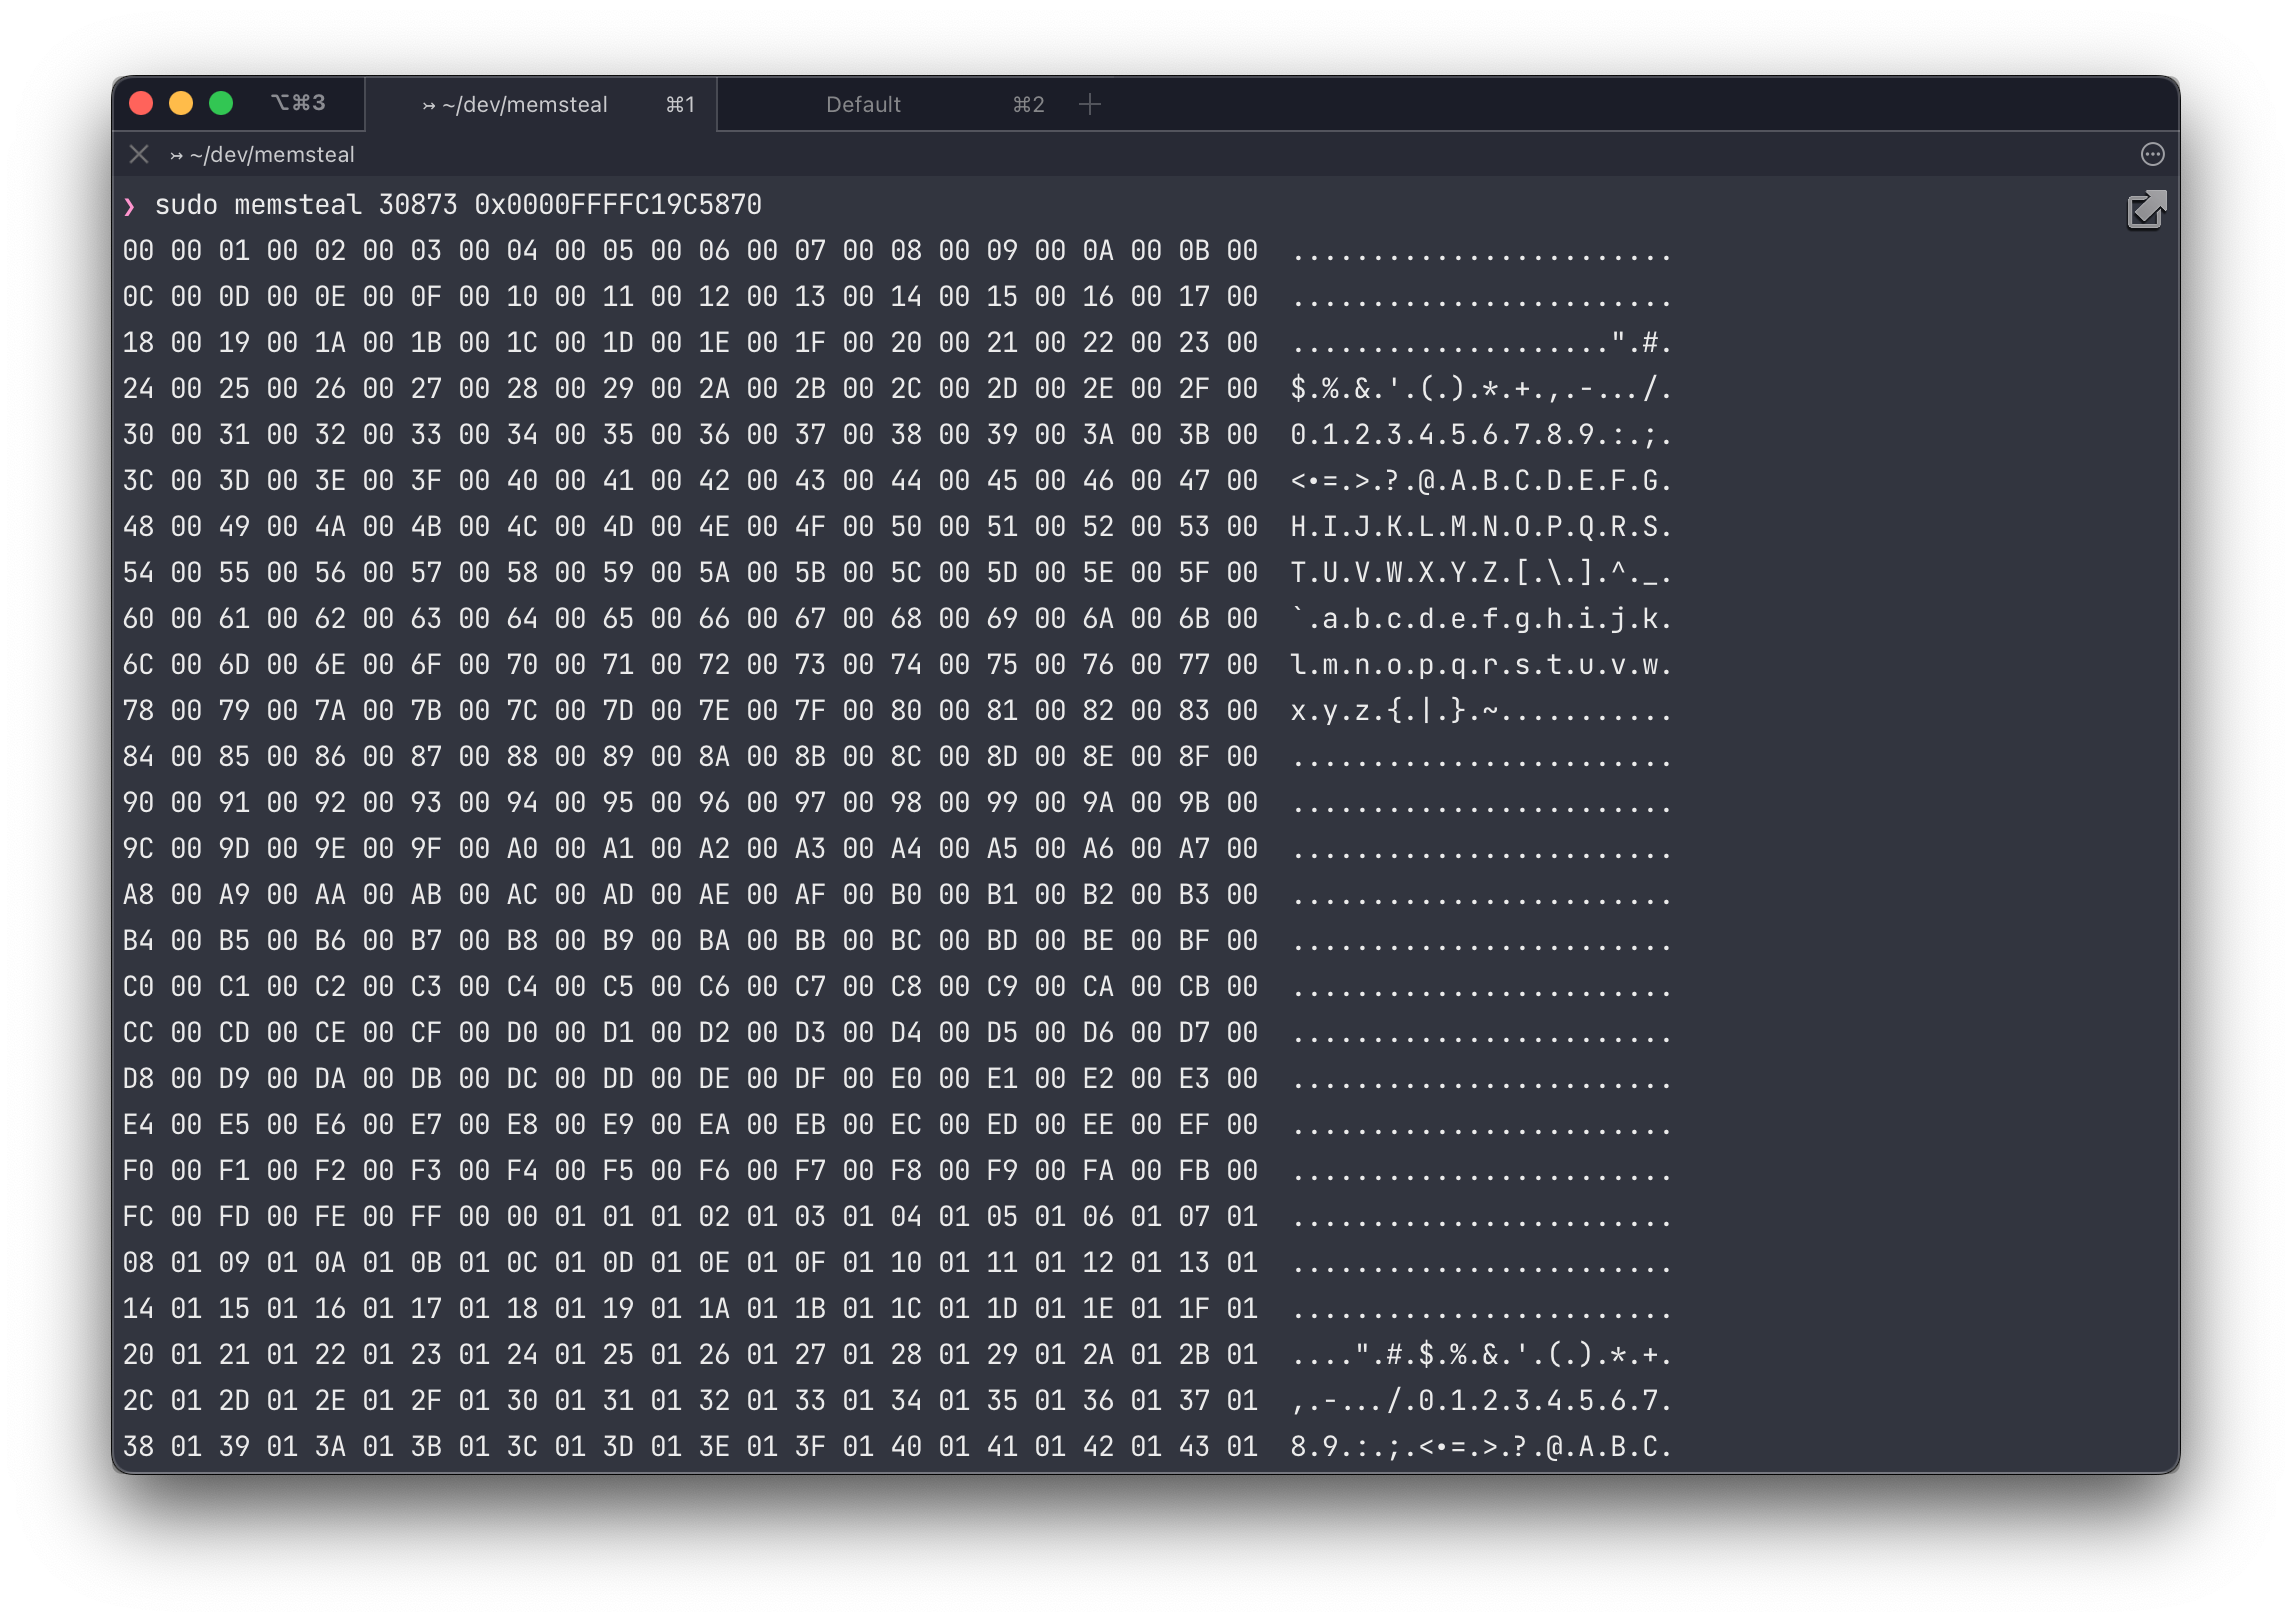Open the pane options ellipsis circle icon
Image resolution: width=2292 pixels, height=1622 pixels.
2152,154
